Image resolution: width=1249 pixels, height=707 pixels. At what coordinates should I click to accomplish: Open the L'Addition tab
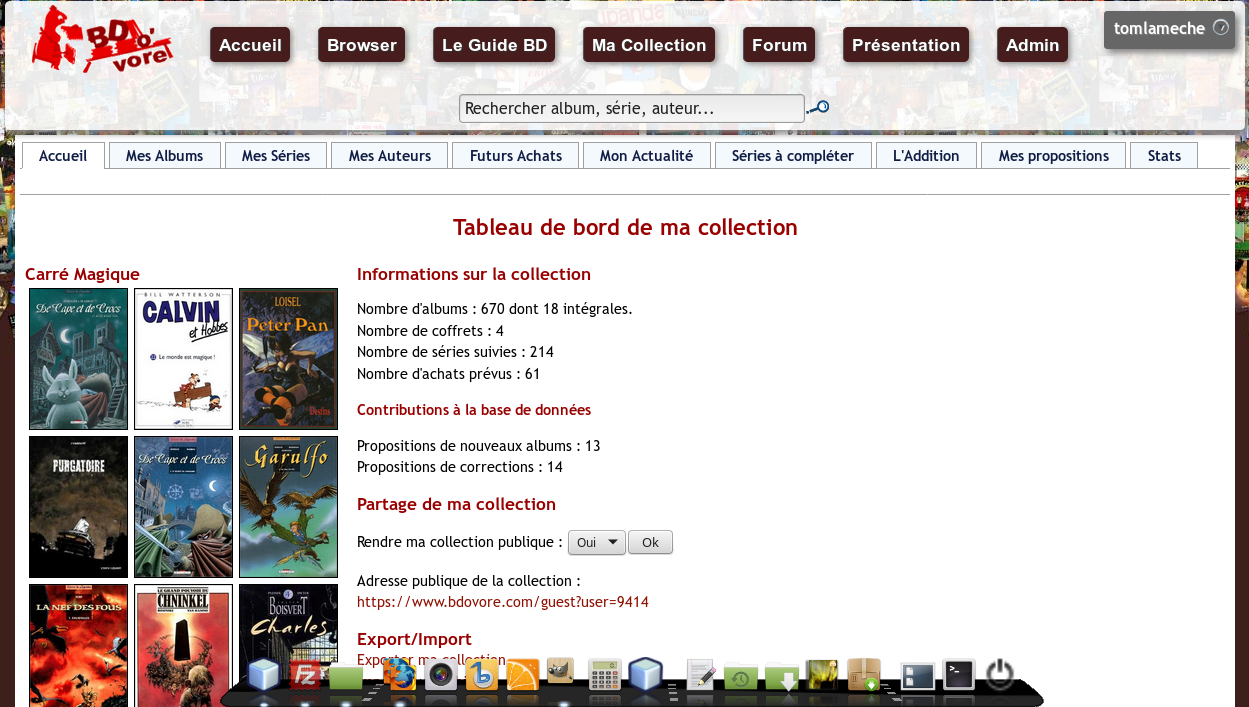(926, 156)
